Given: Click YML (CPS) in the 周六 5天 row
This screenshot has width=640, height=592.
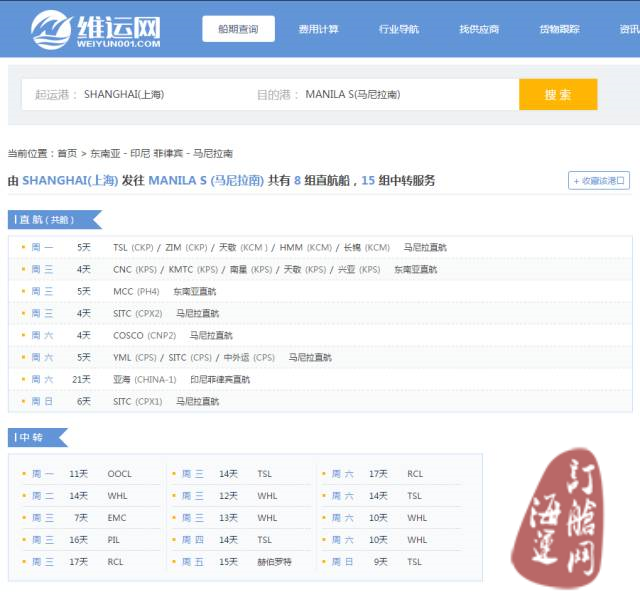Looking at the screenshot, I should [x=135, y=358].
